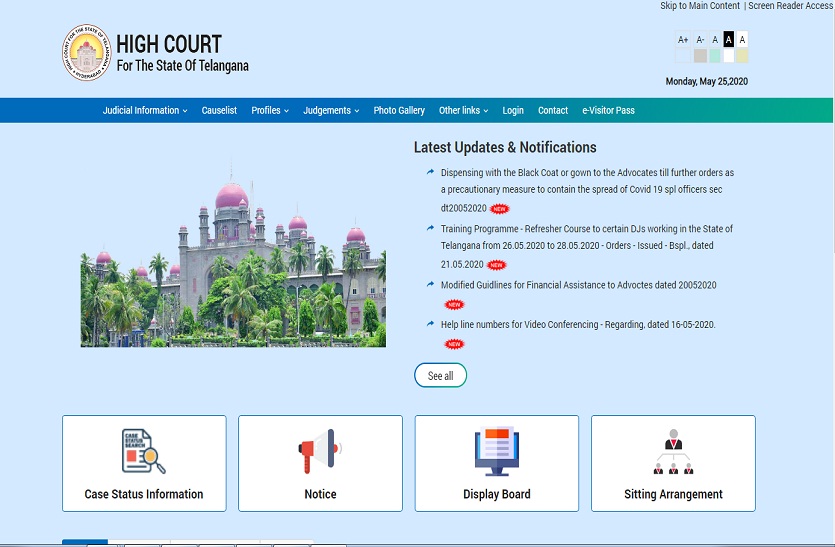Expand the Judicial Information dropdown
The height and width of the screenshot is (547, 835).
point(145,111)
